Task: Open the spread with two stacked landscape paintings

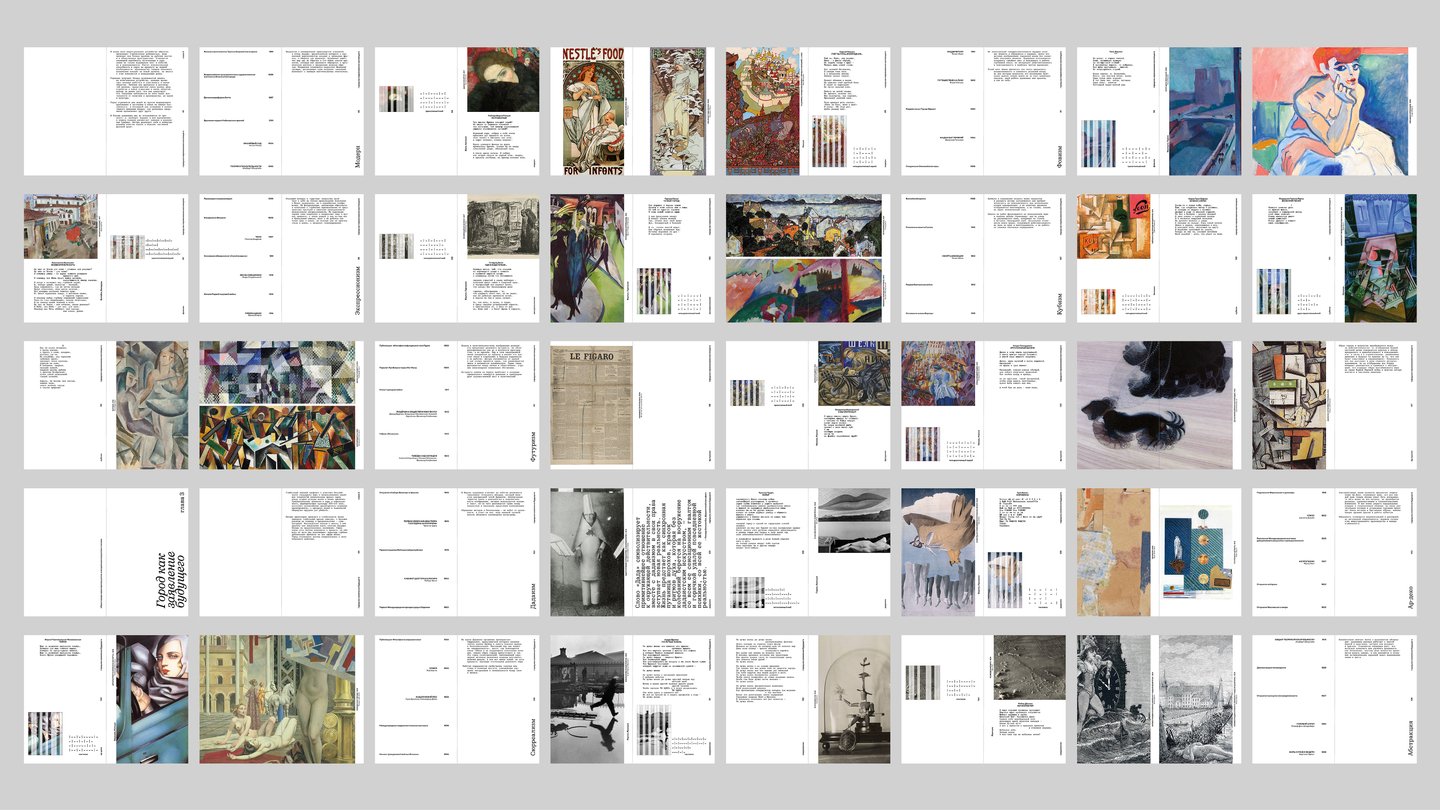Action: point(808,258)
